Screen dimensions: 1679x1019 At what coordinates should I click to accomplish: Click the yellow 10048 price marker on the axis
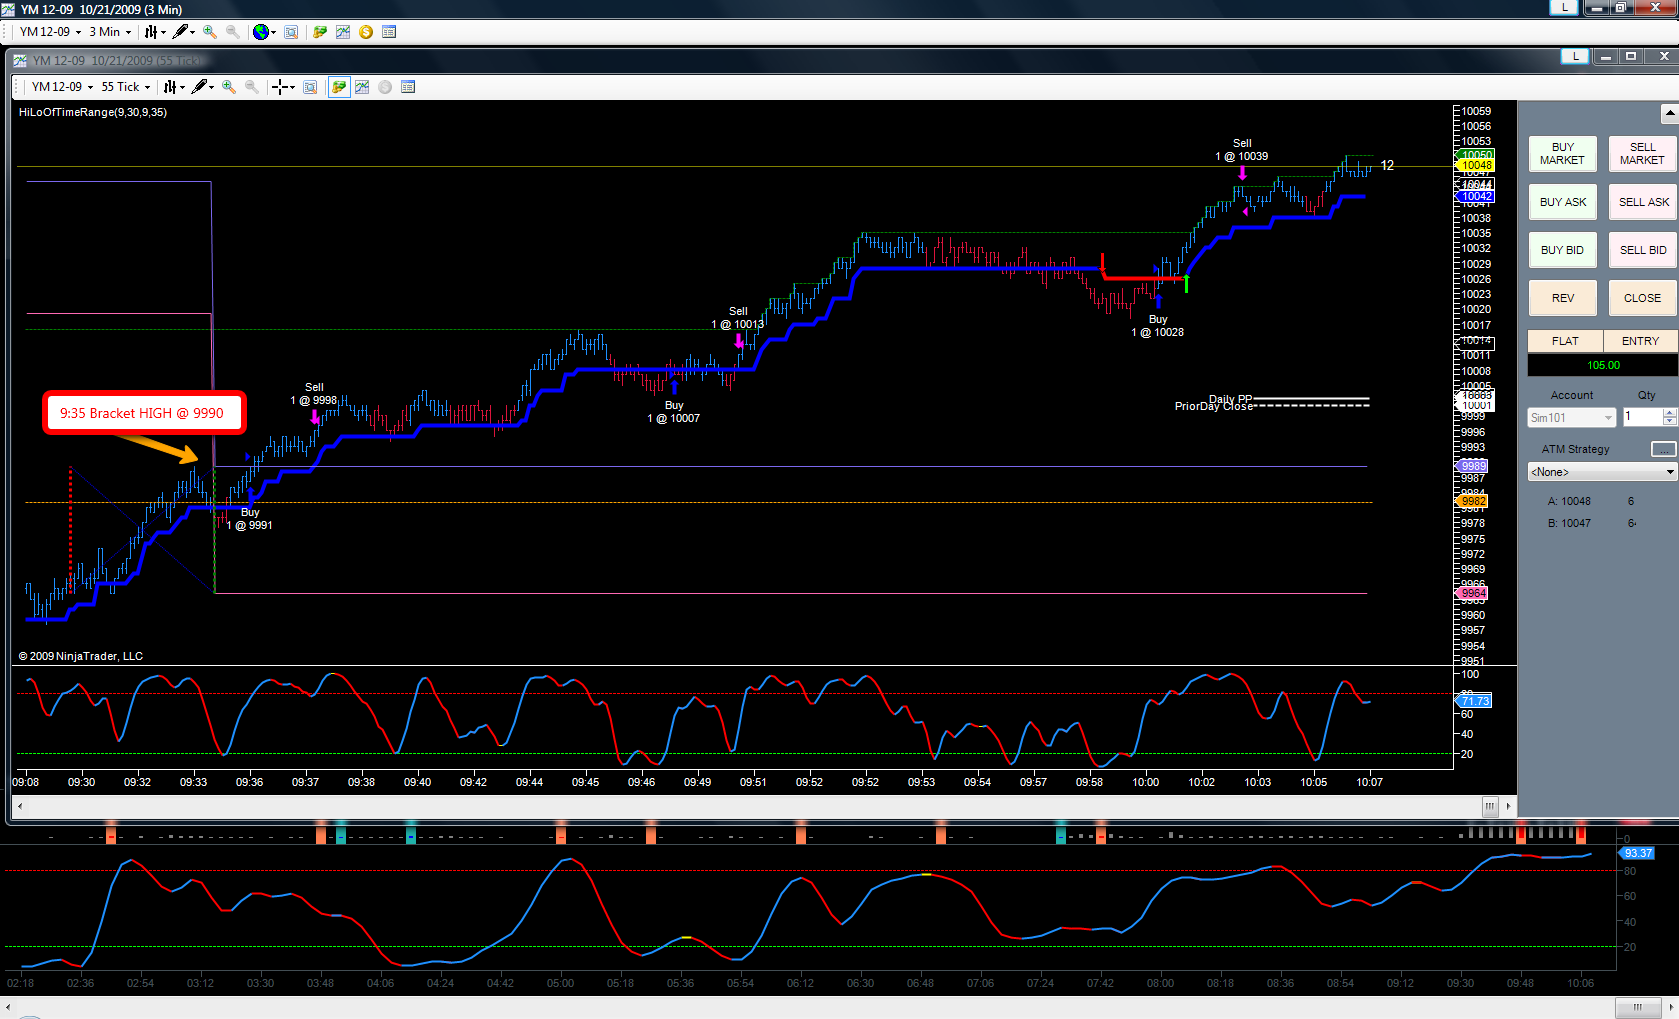1475,166
